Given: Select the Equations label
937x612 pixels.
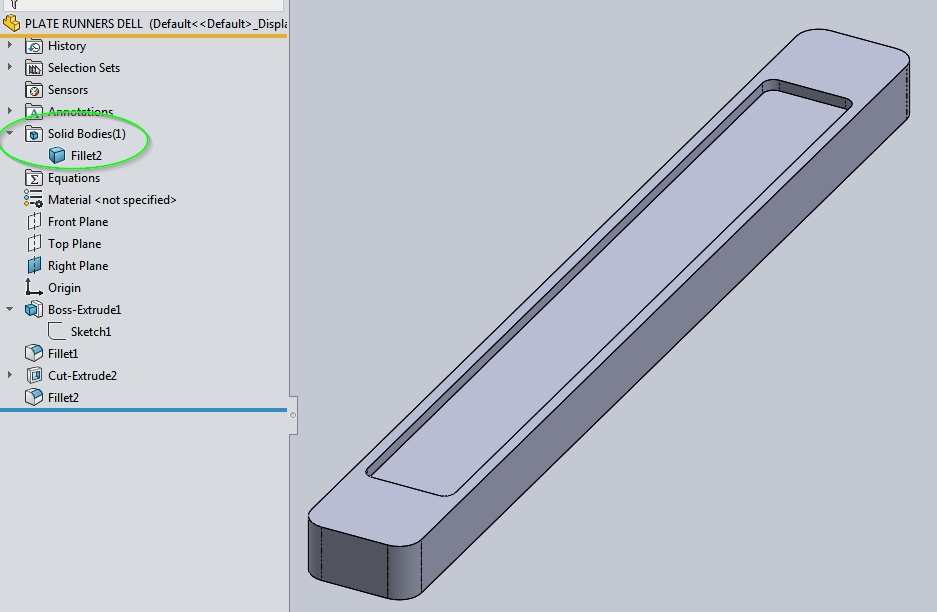Looking at the screenshot, I should pyautogui.click(x=74, y=178).
